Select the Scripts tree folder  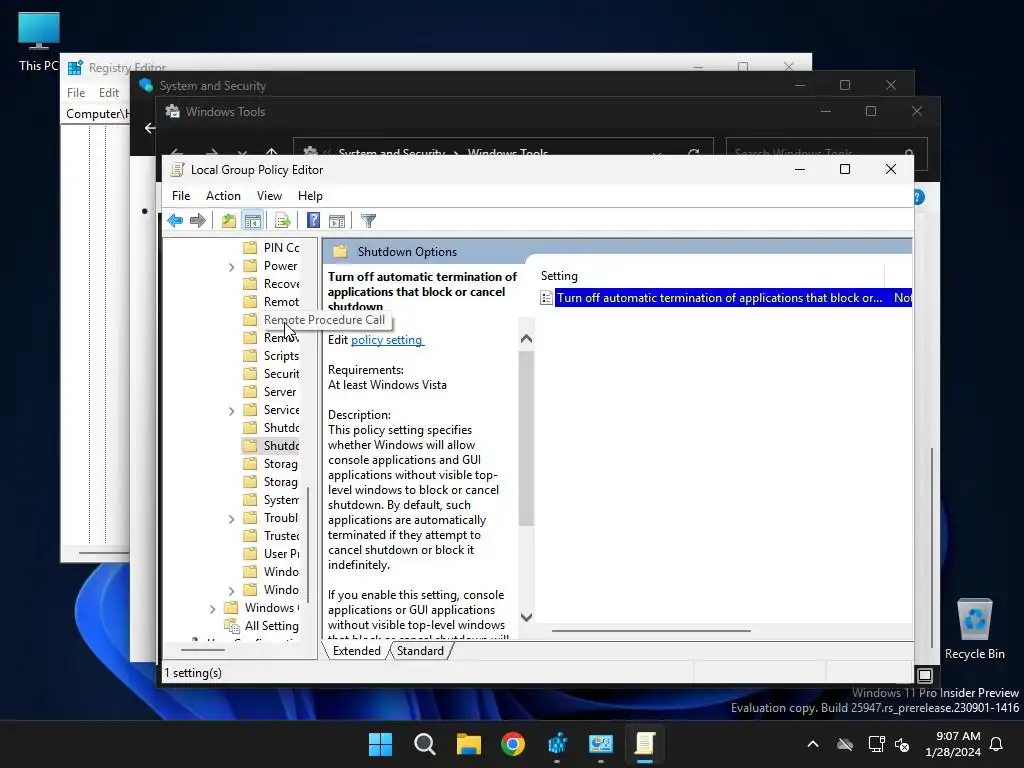tap(271, 355)
